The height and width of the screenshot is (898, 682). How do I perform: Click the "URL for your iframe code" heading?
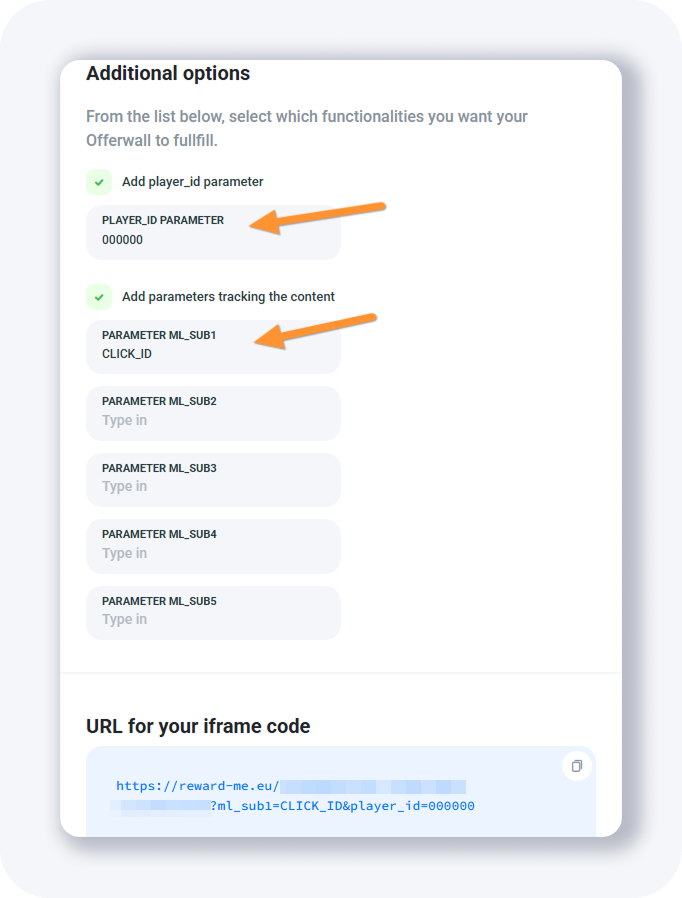pyautogui.click(x=198, y=726)
